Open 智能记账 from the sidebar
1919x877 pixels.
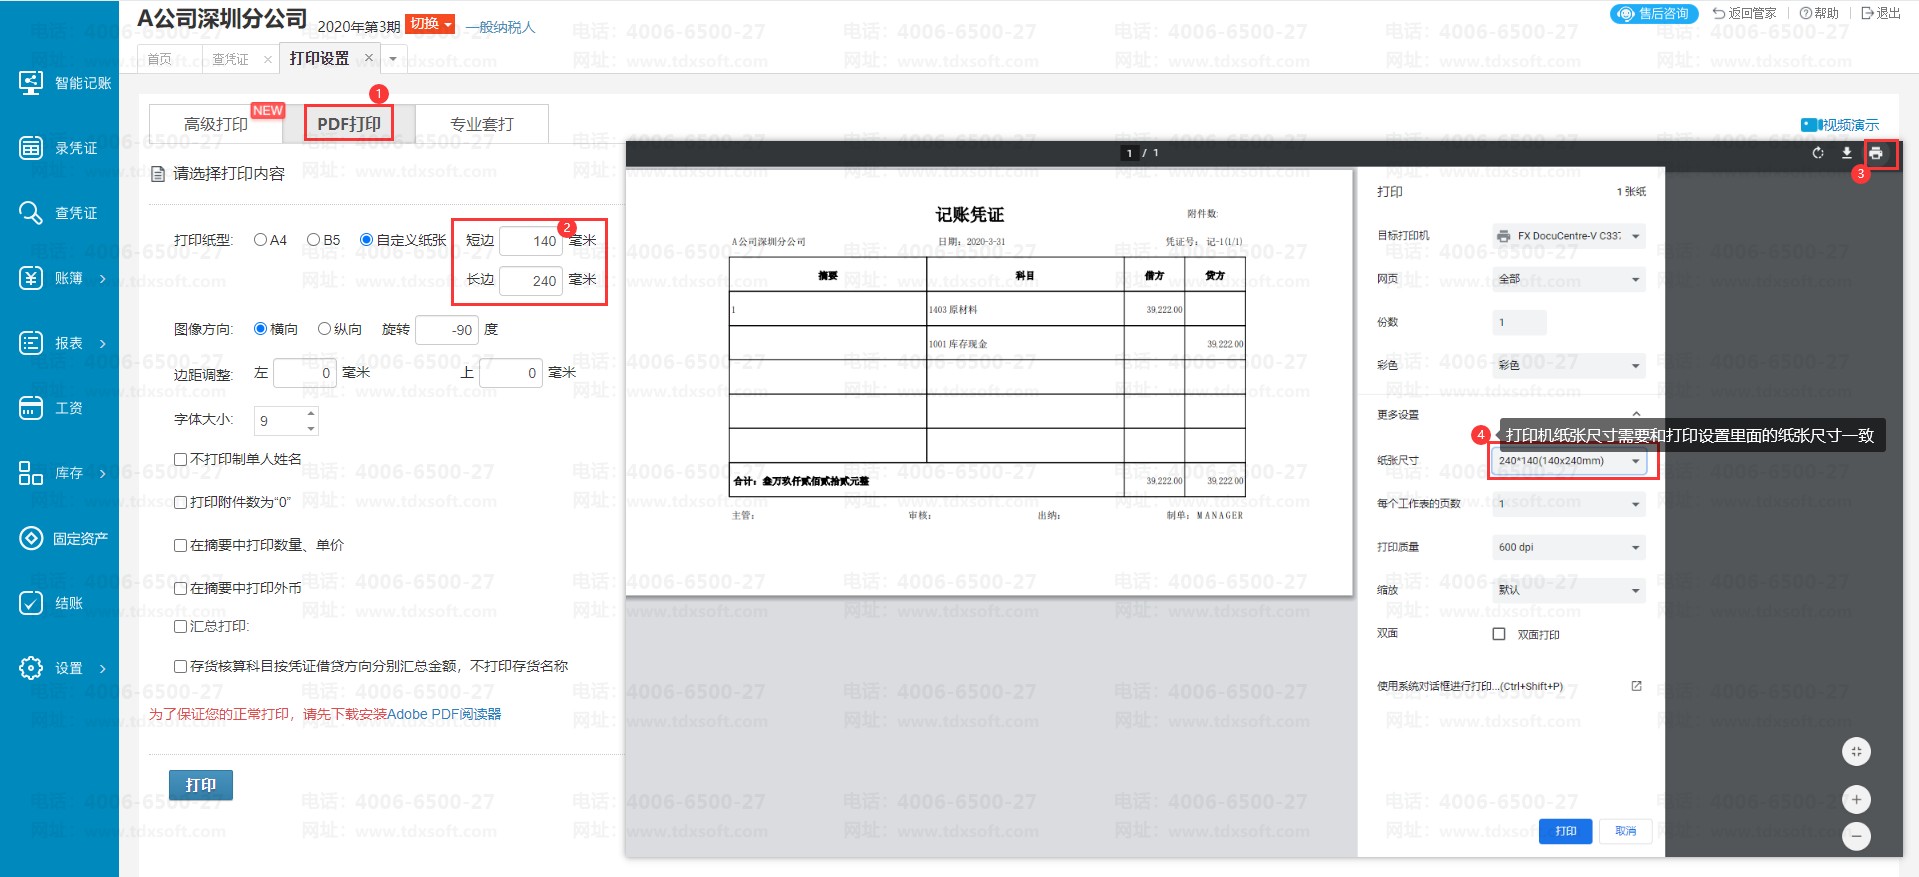66,83
